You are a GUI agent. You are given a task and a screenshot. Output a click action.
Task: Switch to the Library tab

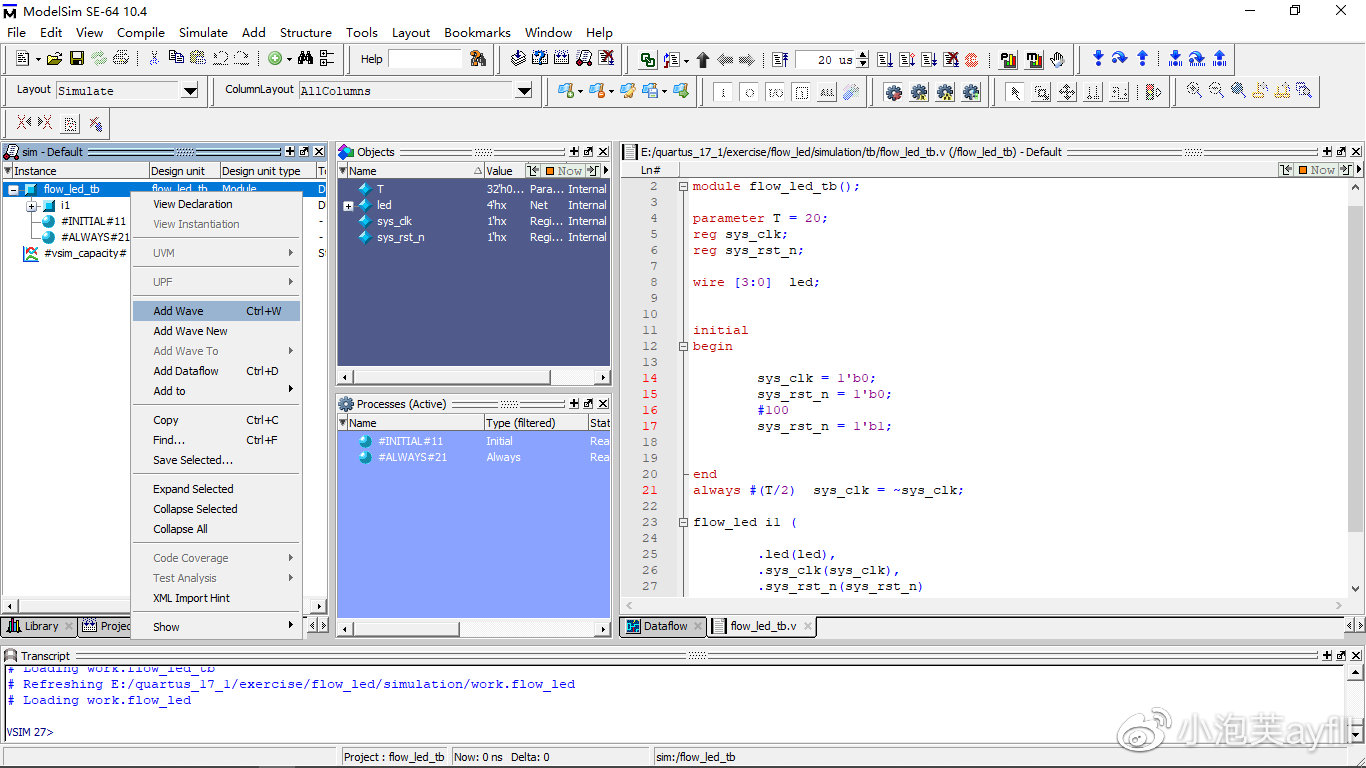(x=39, y=626)
